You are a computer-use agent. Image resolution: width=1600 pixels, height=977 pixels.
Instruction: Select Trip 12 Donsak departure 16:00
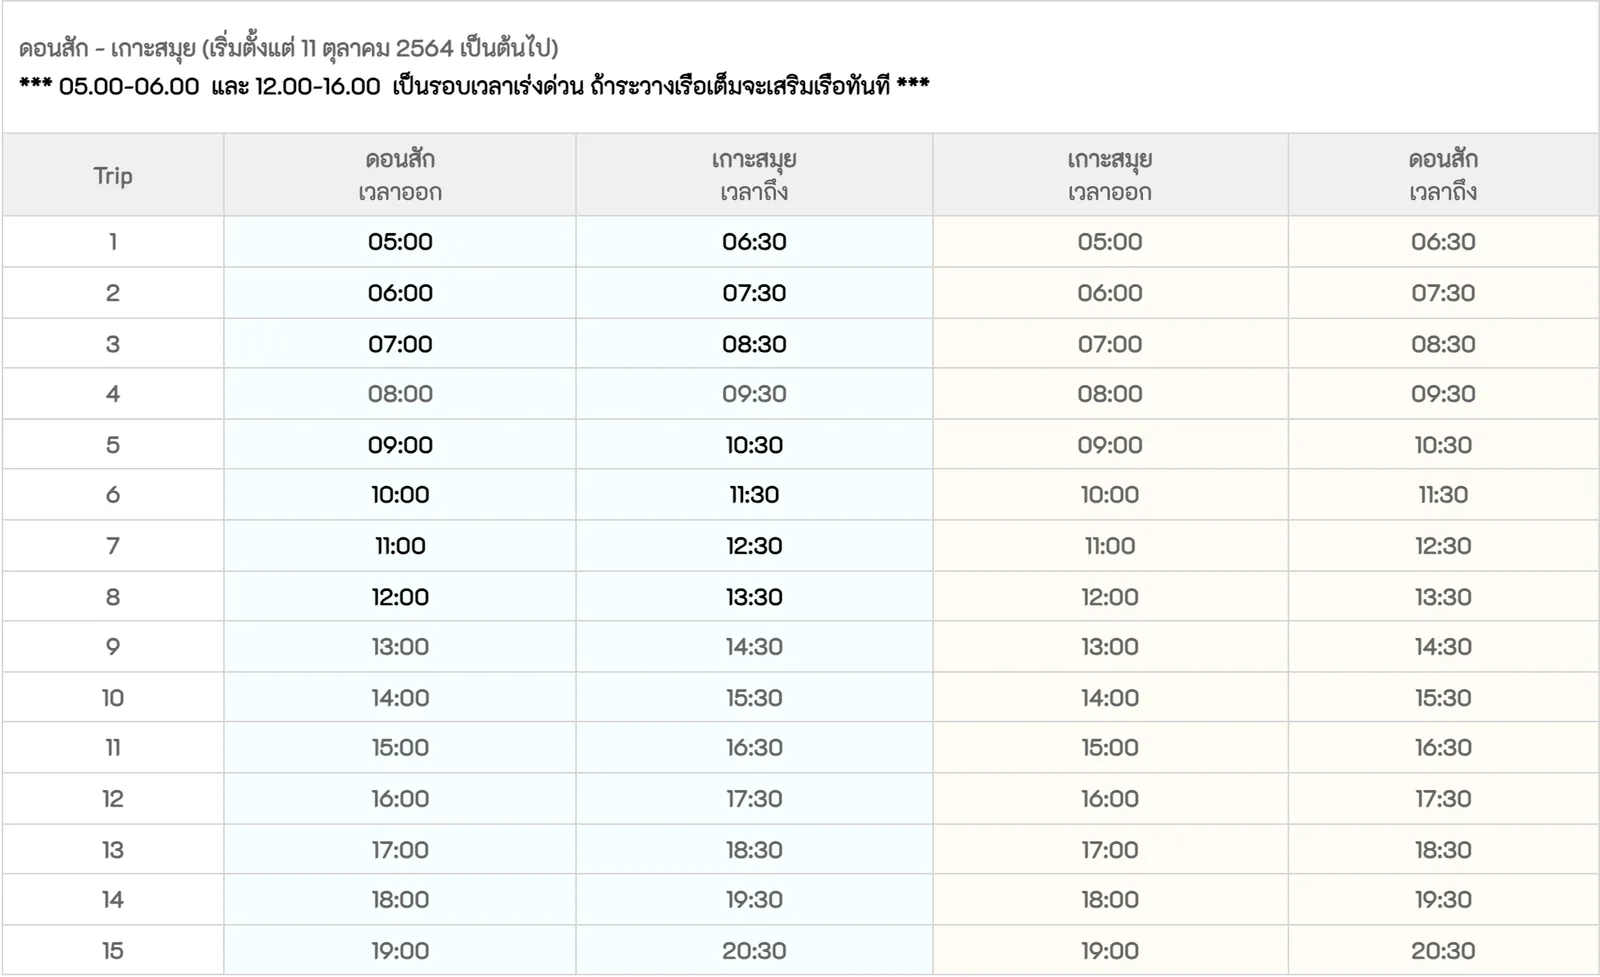coord(400,799)
